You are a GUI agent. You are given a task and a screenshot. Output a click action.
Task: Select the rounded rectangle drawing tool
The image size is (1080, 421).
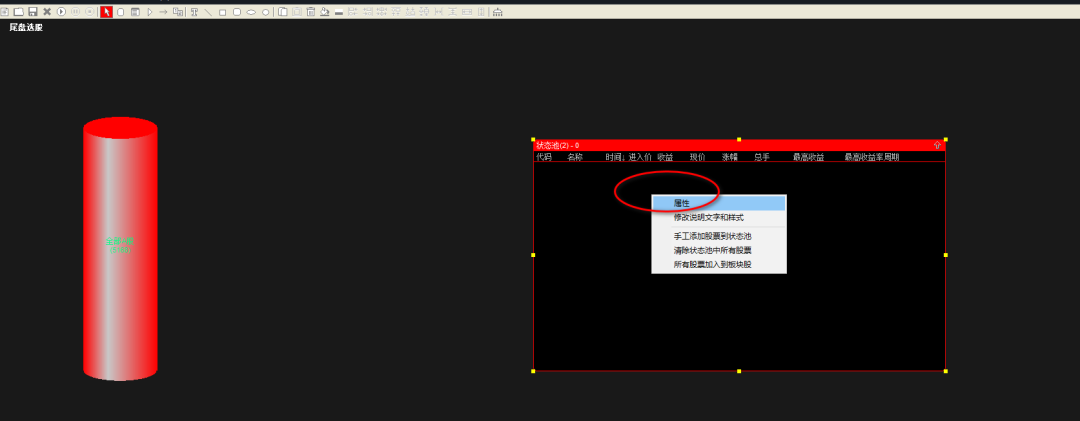(237, 12)
